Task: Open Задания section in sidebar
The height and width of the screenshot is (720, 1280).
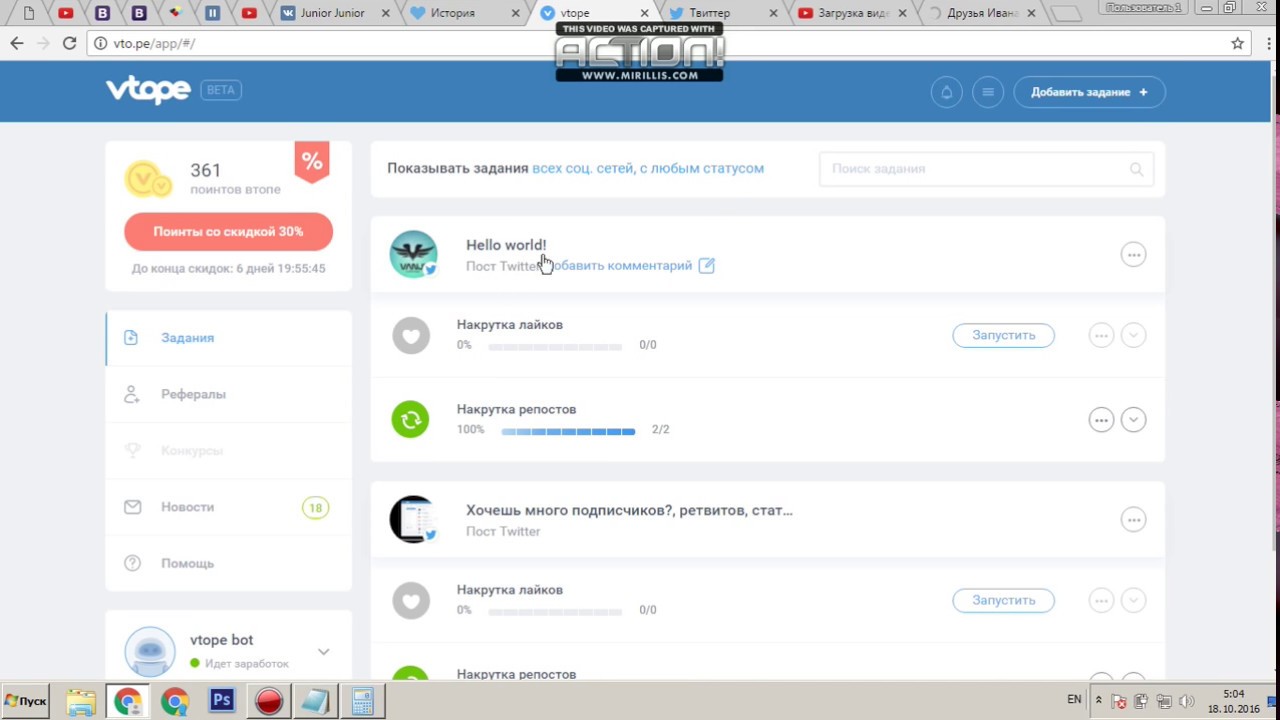Action: pyautogui.click(x=229, y=338)
